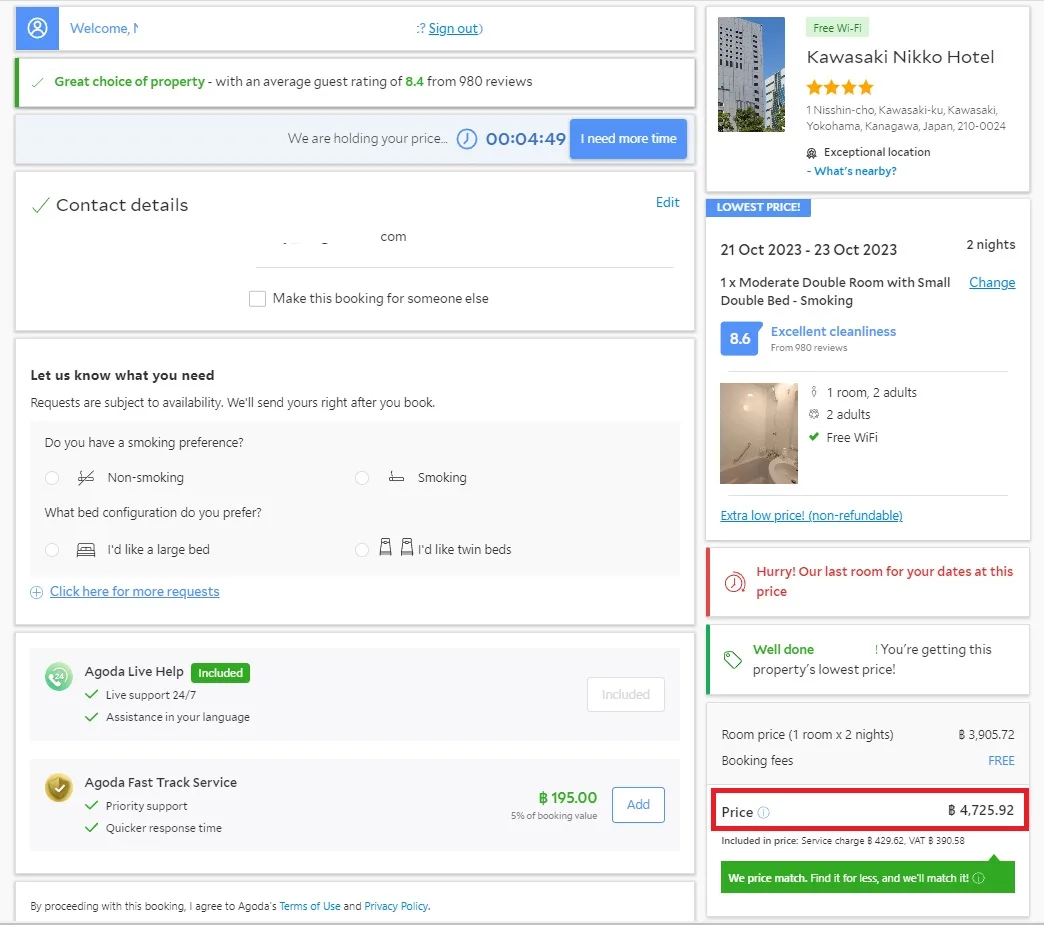
Task: Click the no-smoking cigarette icon
Action: click(x=86, y=477)
